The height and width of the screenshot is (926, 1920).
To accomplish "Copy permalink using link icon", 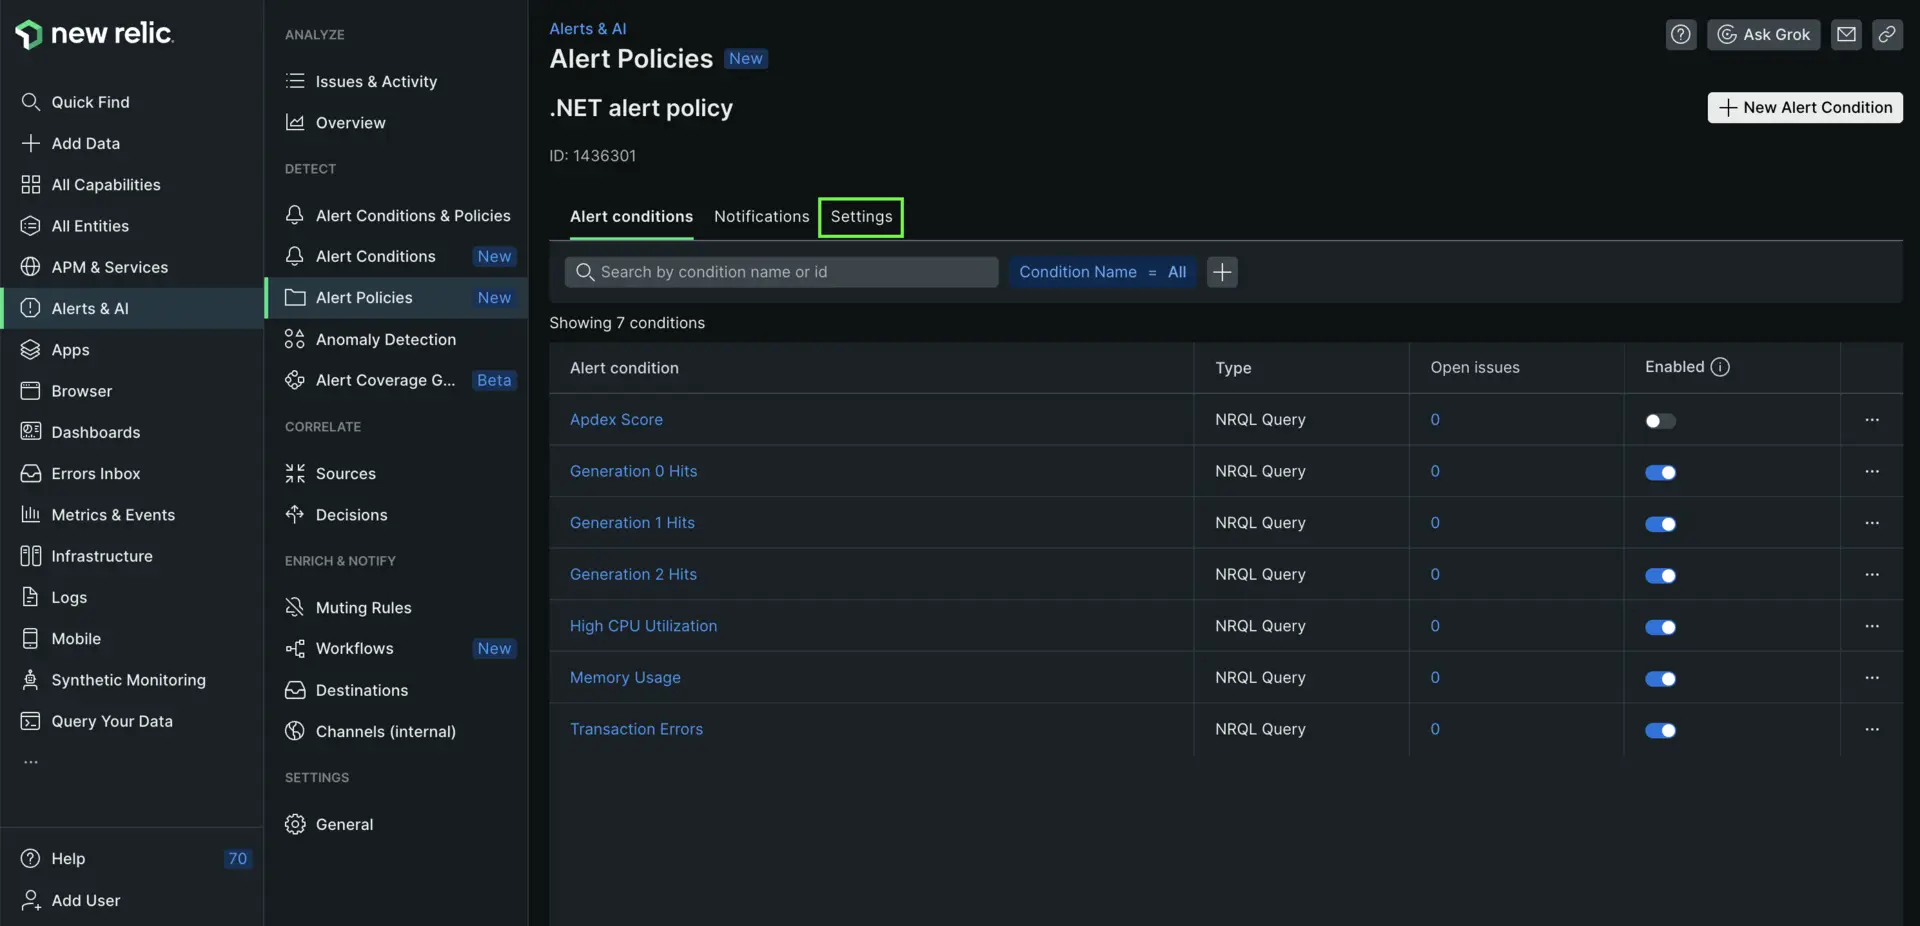I will [1887, 34].
